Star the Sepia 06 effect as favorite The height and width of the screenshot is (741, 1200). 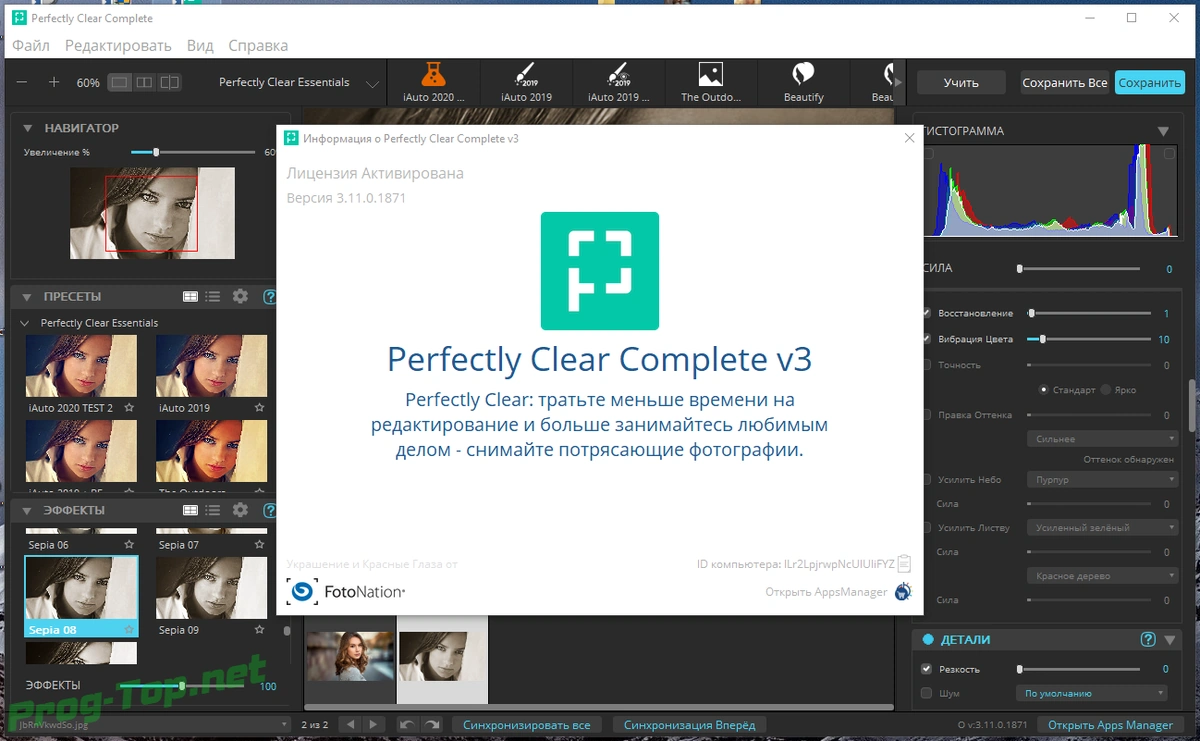[129, 545]
